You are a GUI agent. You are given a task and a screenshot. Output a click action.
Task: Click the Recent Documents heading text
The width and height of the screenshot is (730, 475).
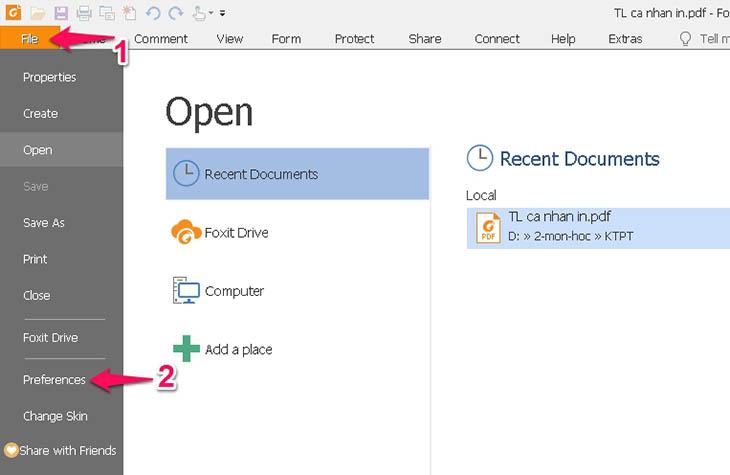pyautogui.click(x=579, y=159)
